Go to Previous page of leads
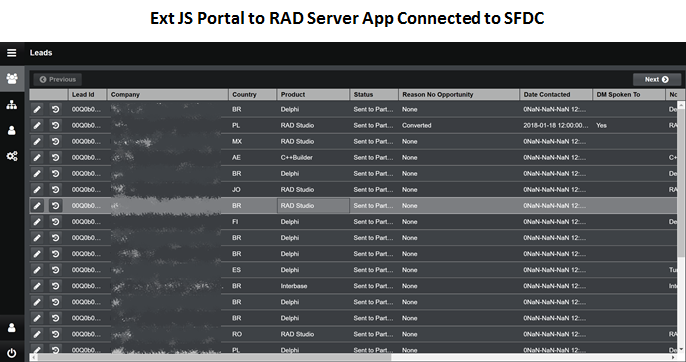This screenshot has height=362, width=686. (x=58, y=79)
